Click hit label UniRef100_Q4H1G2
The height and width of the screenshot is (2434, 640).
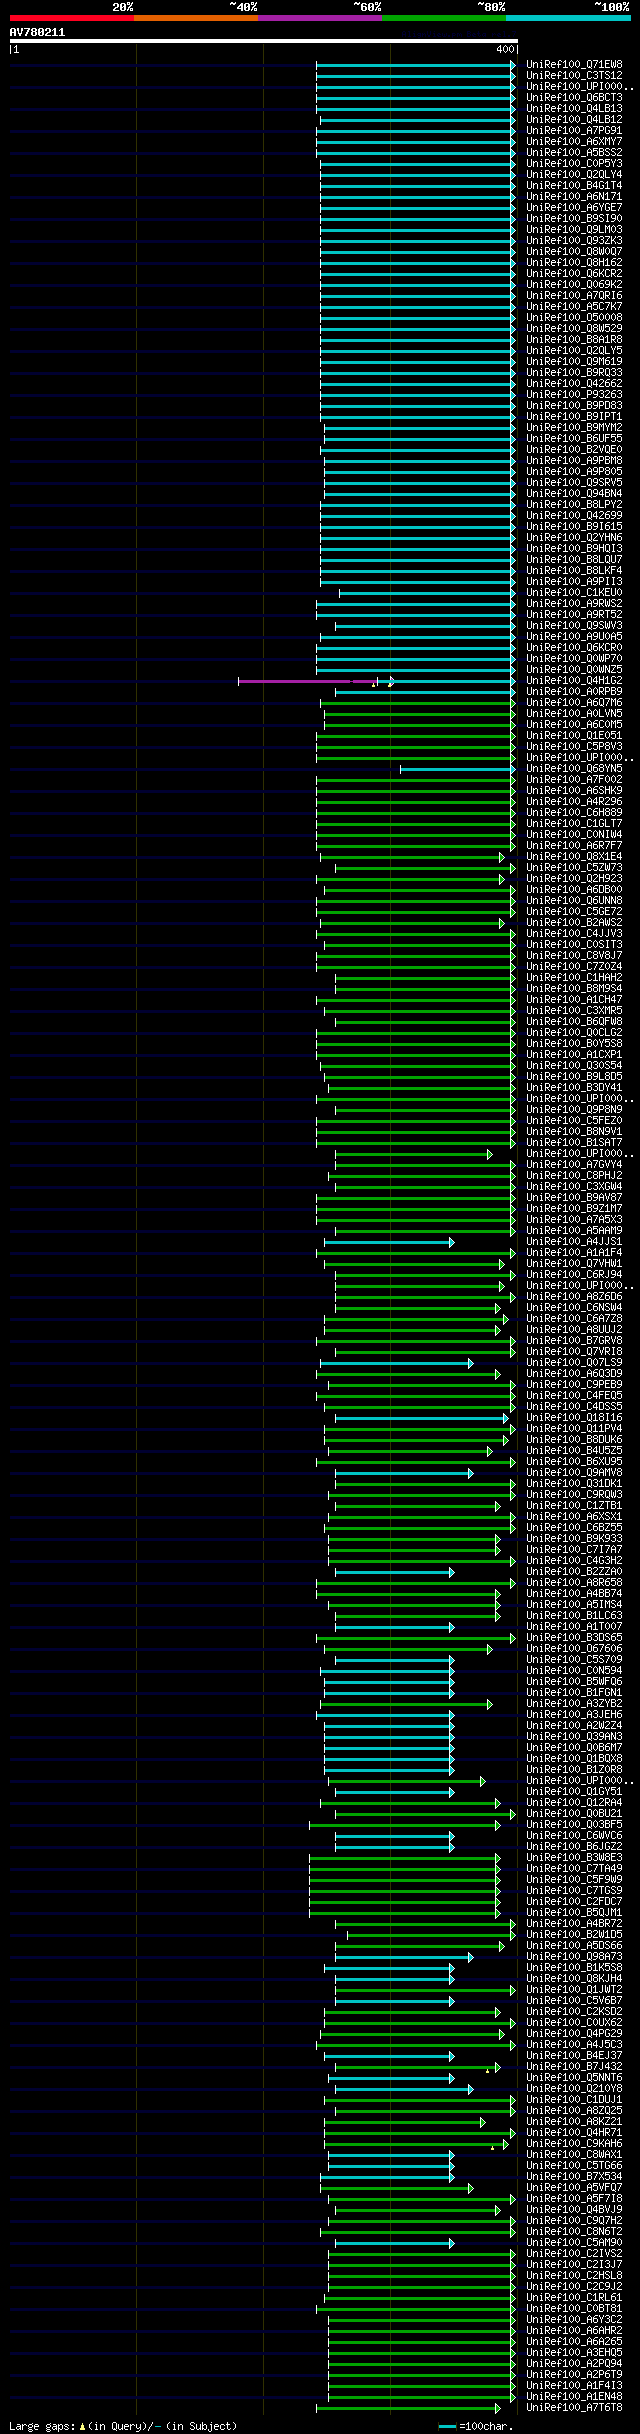point(574,681)
